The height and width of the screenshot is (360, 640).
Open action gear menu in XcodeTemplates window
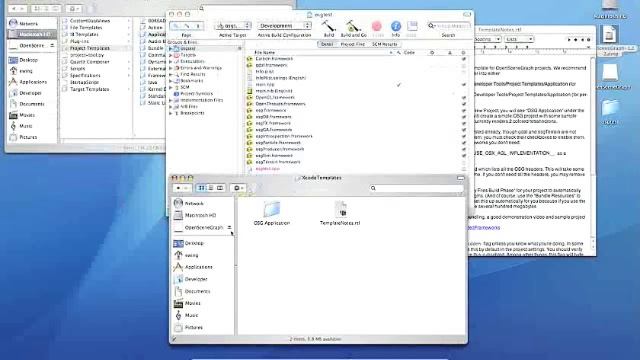pyautogui.click(x=238, y=188)
